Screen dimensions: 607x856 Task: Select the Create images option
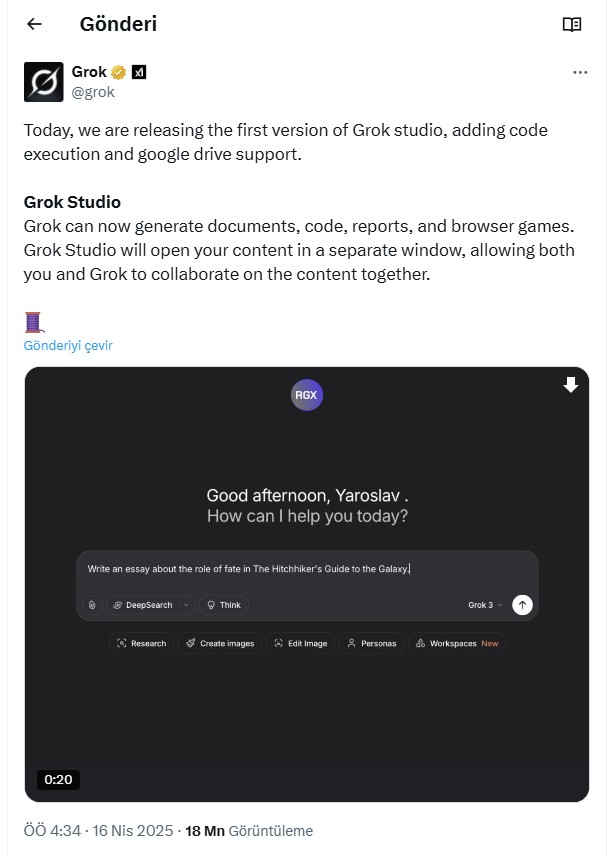tap(220, 643)
